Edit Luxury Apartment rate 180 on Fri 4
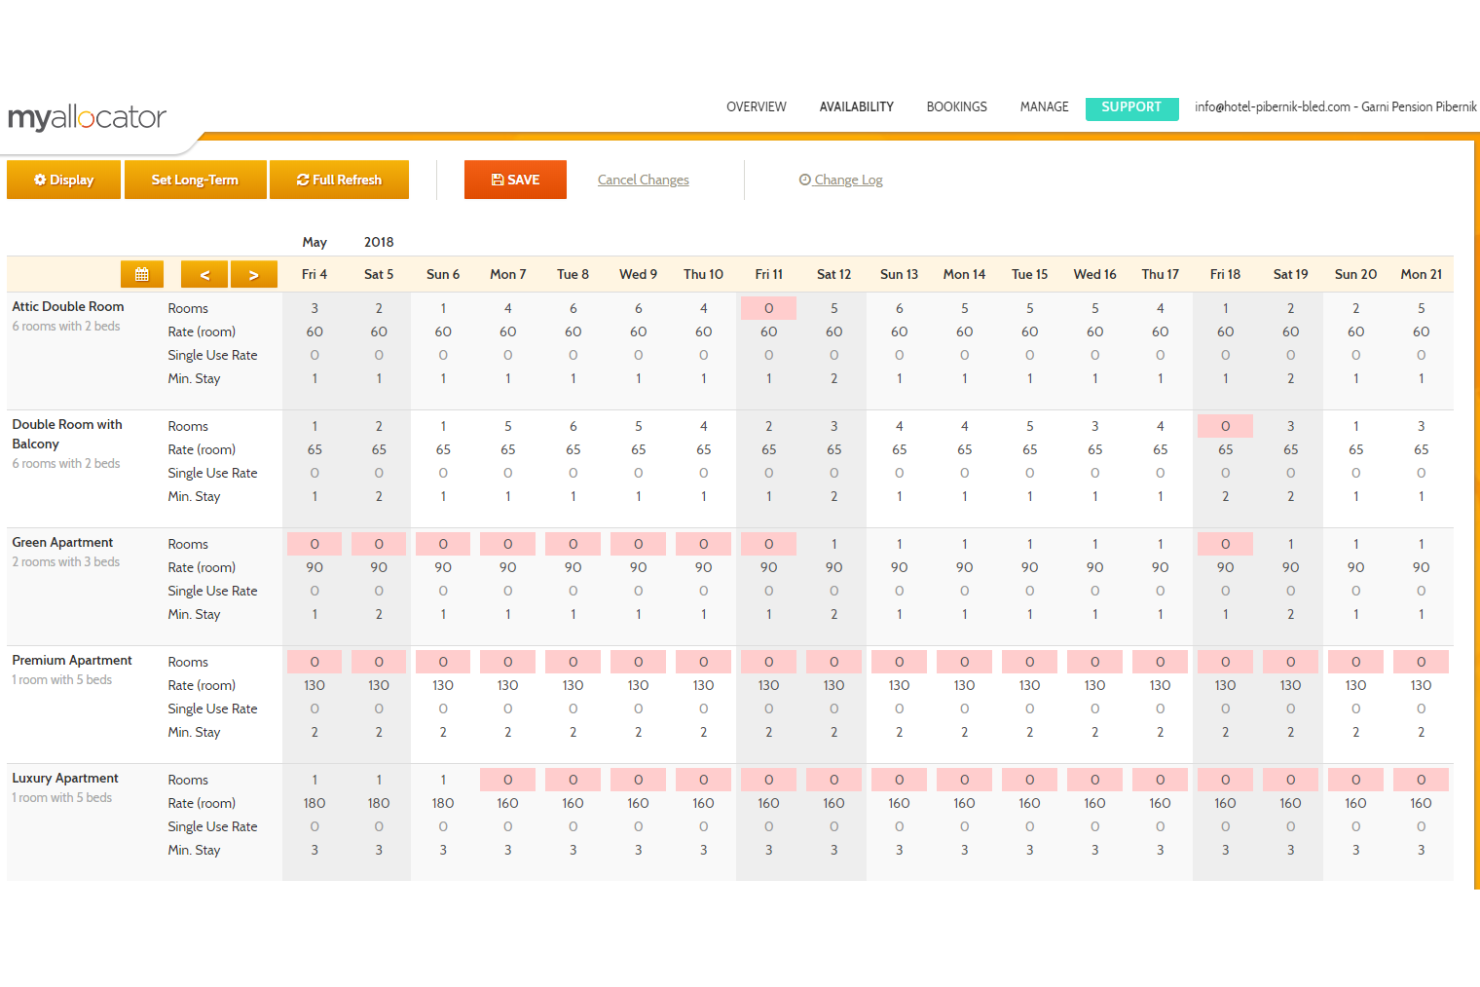 (314, 803)
